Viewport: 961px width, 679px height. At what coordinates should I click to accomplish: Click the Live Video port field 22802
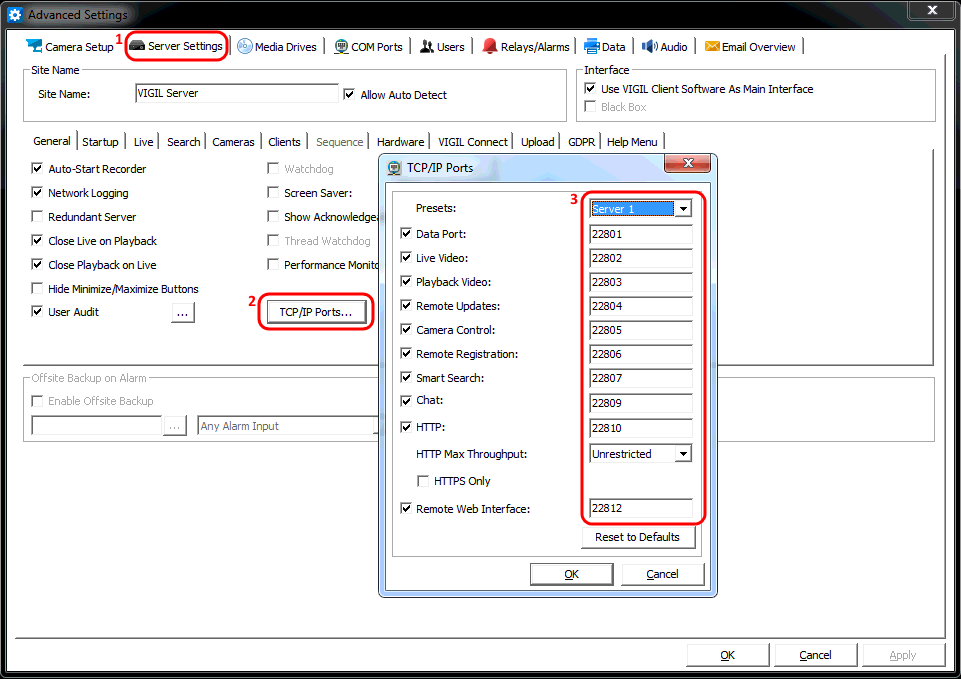[640, 258]
